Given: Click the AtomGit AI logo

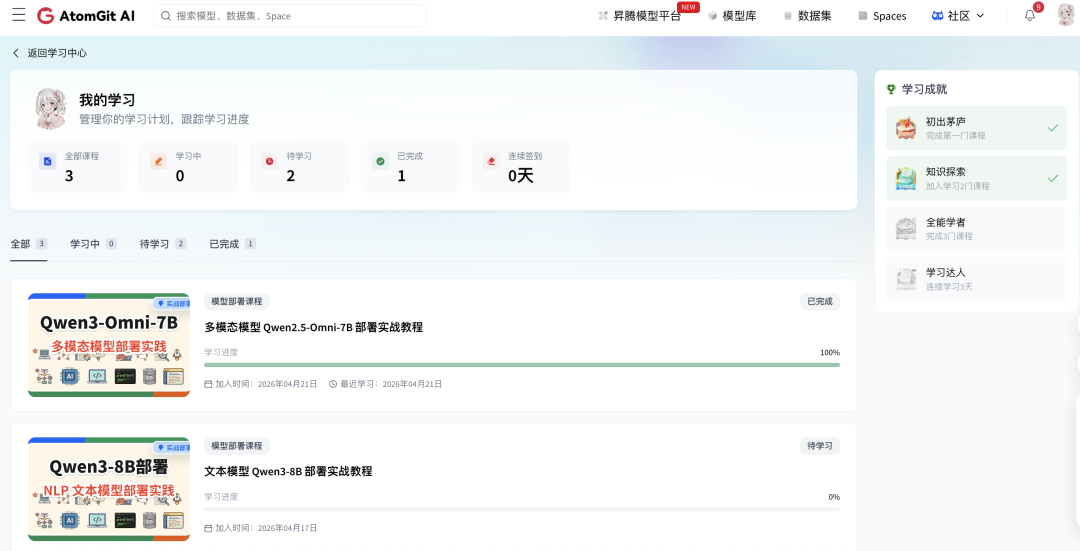Looking at the screenshot, I should 86,15.
